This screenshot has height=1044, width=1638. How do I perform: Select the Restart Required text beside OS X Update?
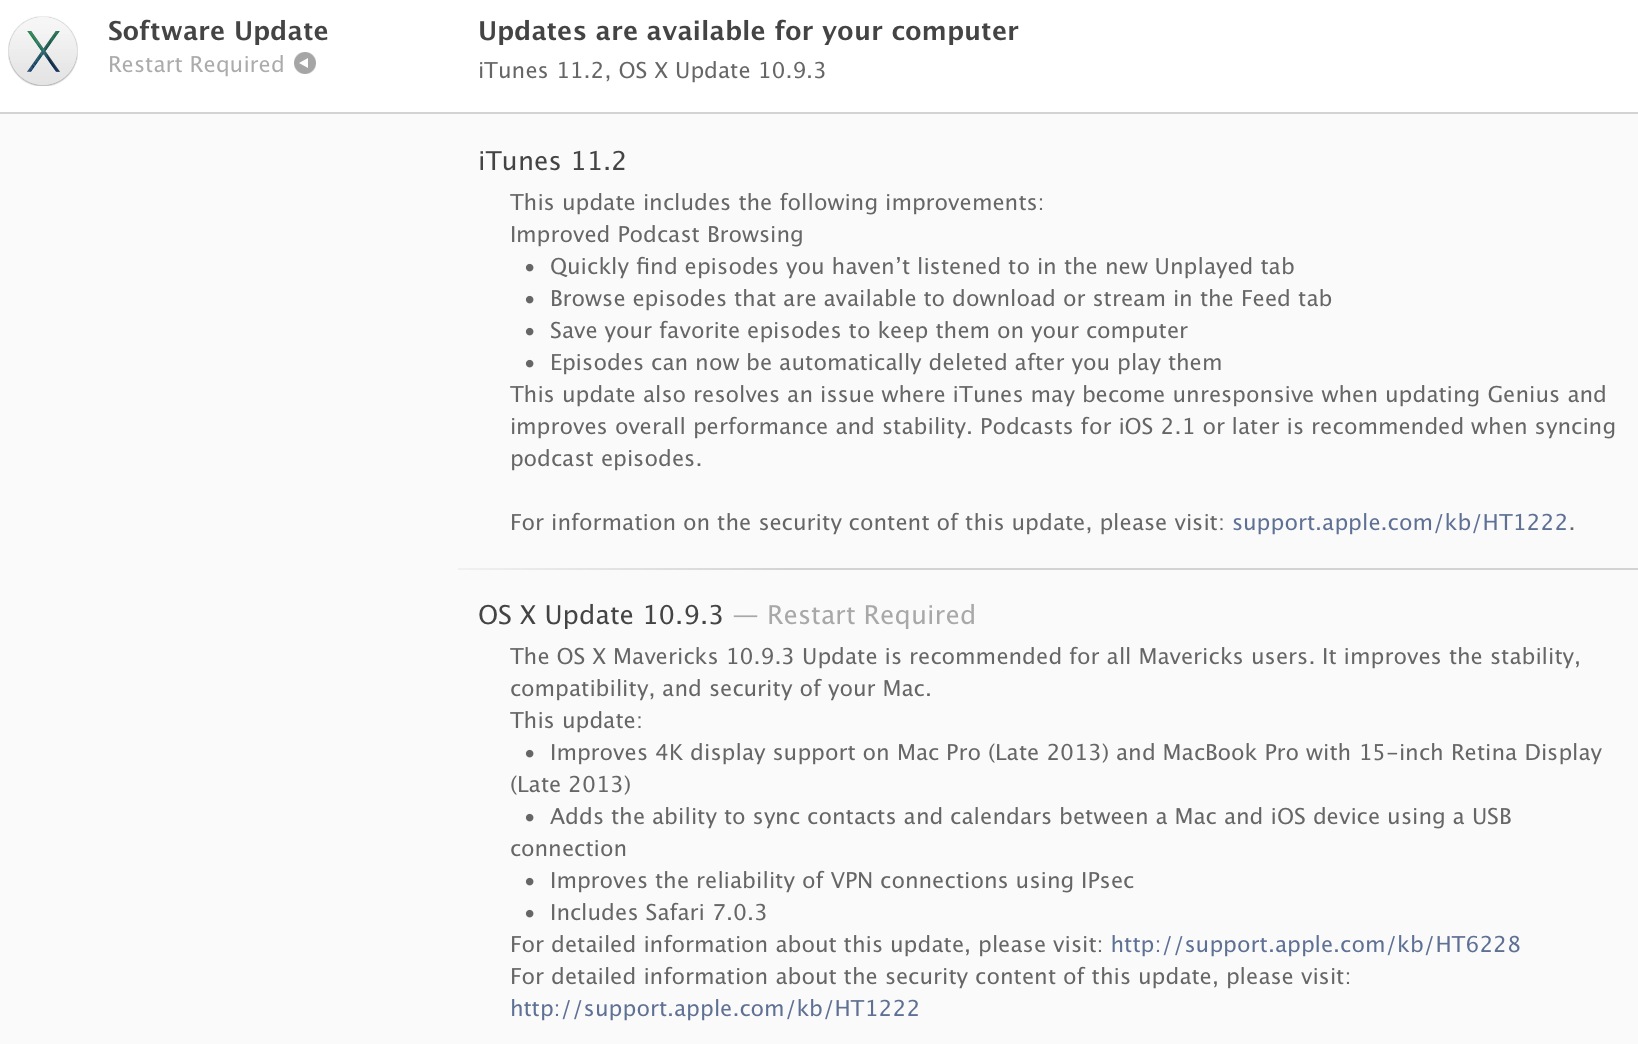coord(870,615)
